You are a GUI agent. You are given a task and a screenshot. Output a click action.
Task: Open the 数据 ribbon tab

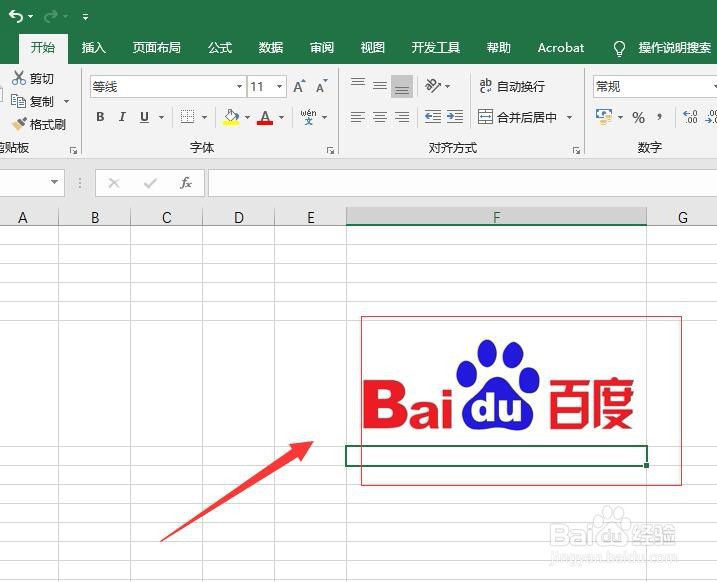271,48
